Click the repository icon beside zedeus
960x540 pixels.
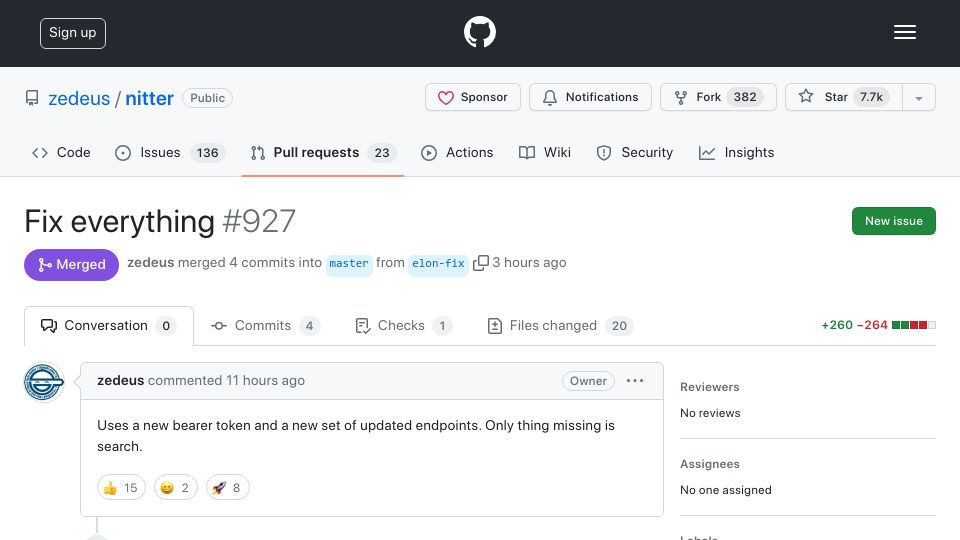[x=32, y=98]
